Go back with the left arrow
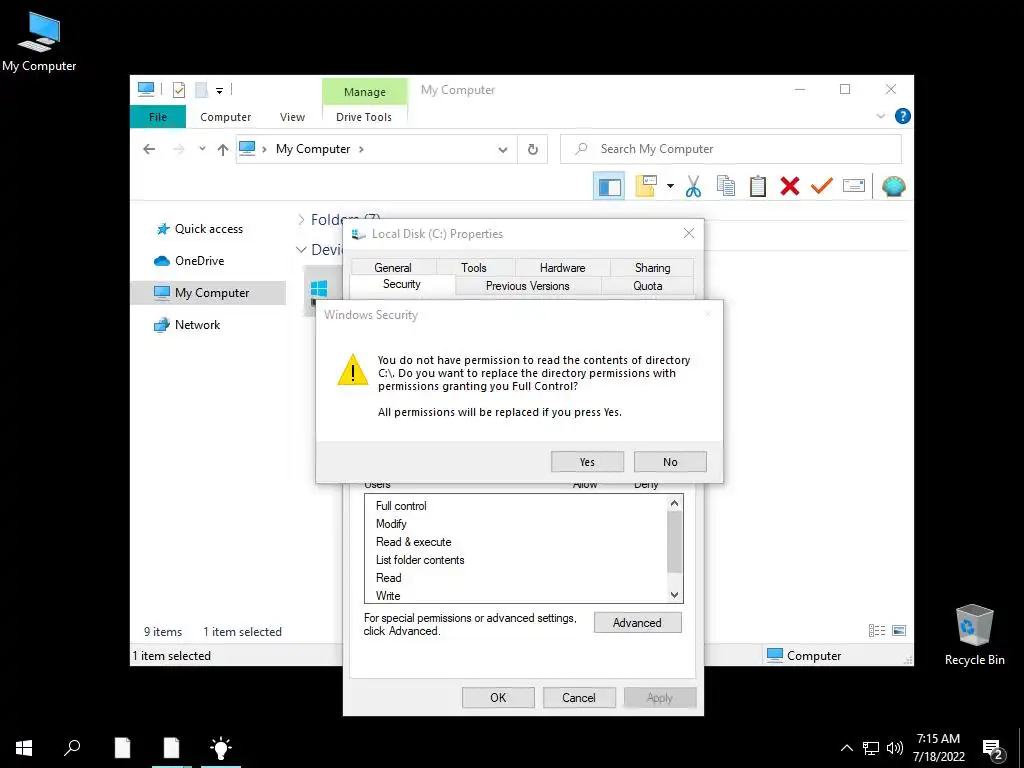The width and height of the screenshot is (1024, 768). [149, 150]
